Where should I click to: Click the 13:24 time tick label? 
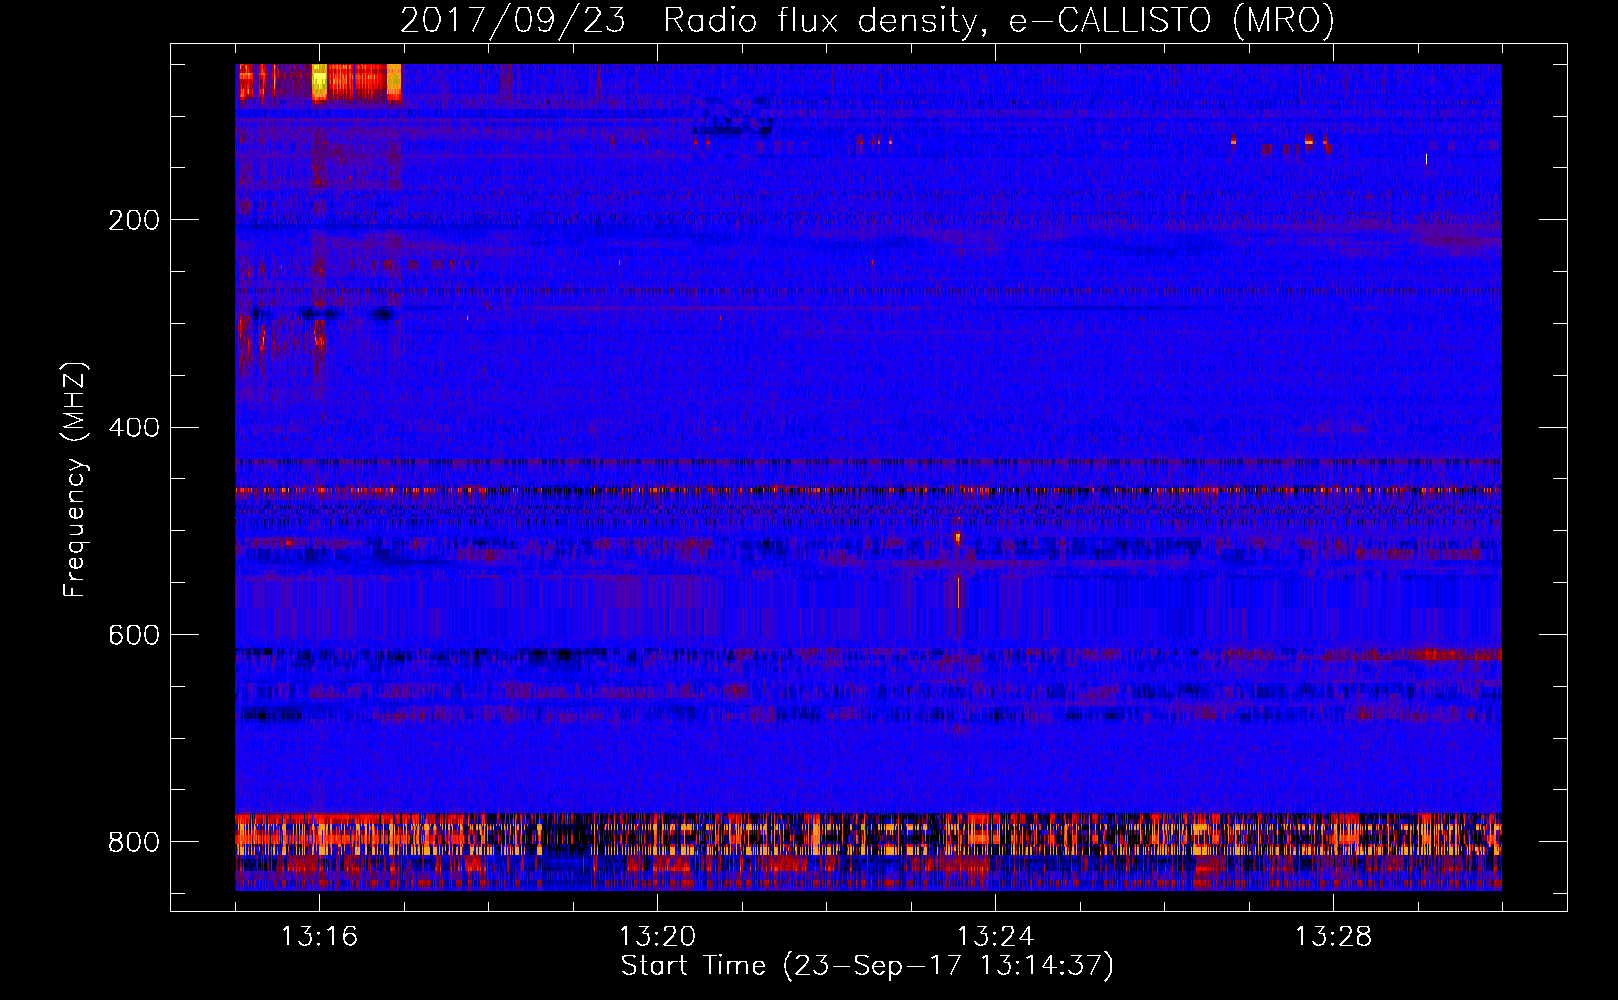995,936
